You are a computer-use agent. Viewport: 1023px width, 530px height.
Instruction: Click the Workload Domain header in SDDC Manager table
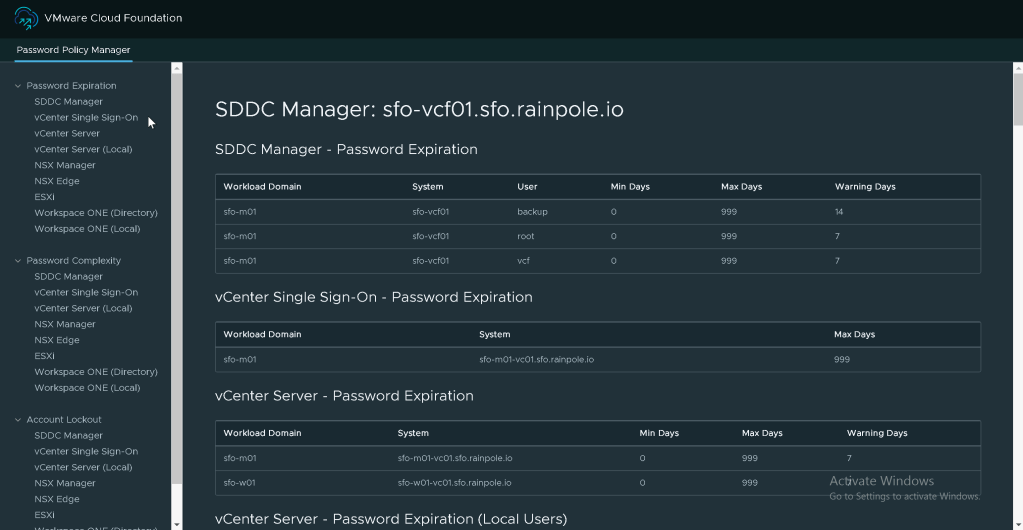click(x=262, y=187)
